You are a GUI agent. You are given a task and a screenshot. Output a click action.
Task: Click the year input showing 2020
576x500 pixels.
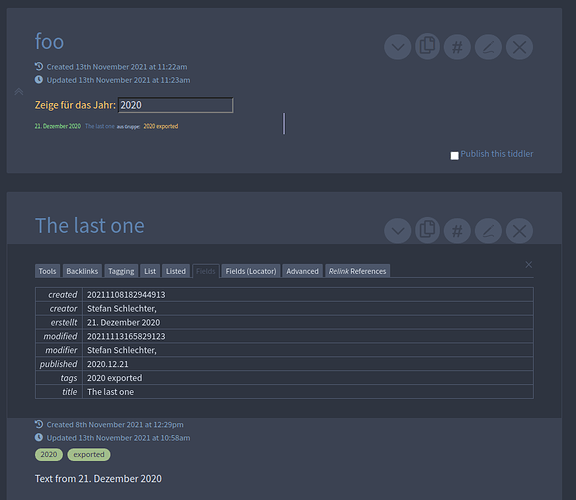click(175, 105)
